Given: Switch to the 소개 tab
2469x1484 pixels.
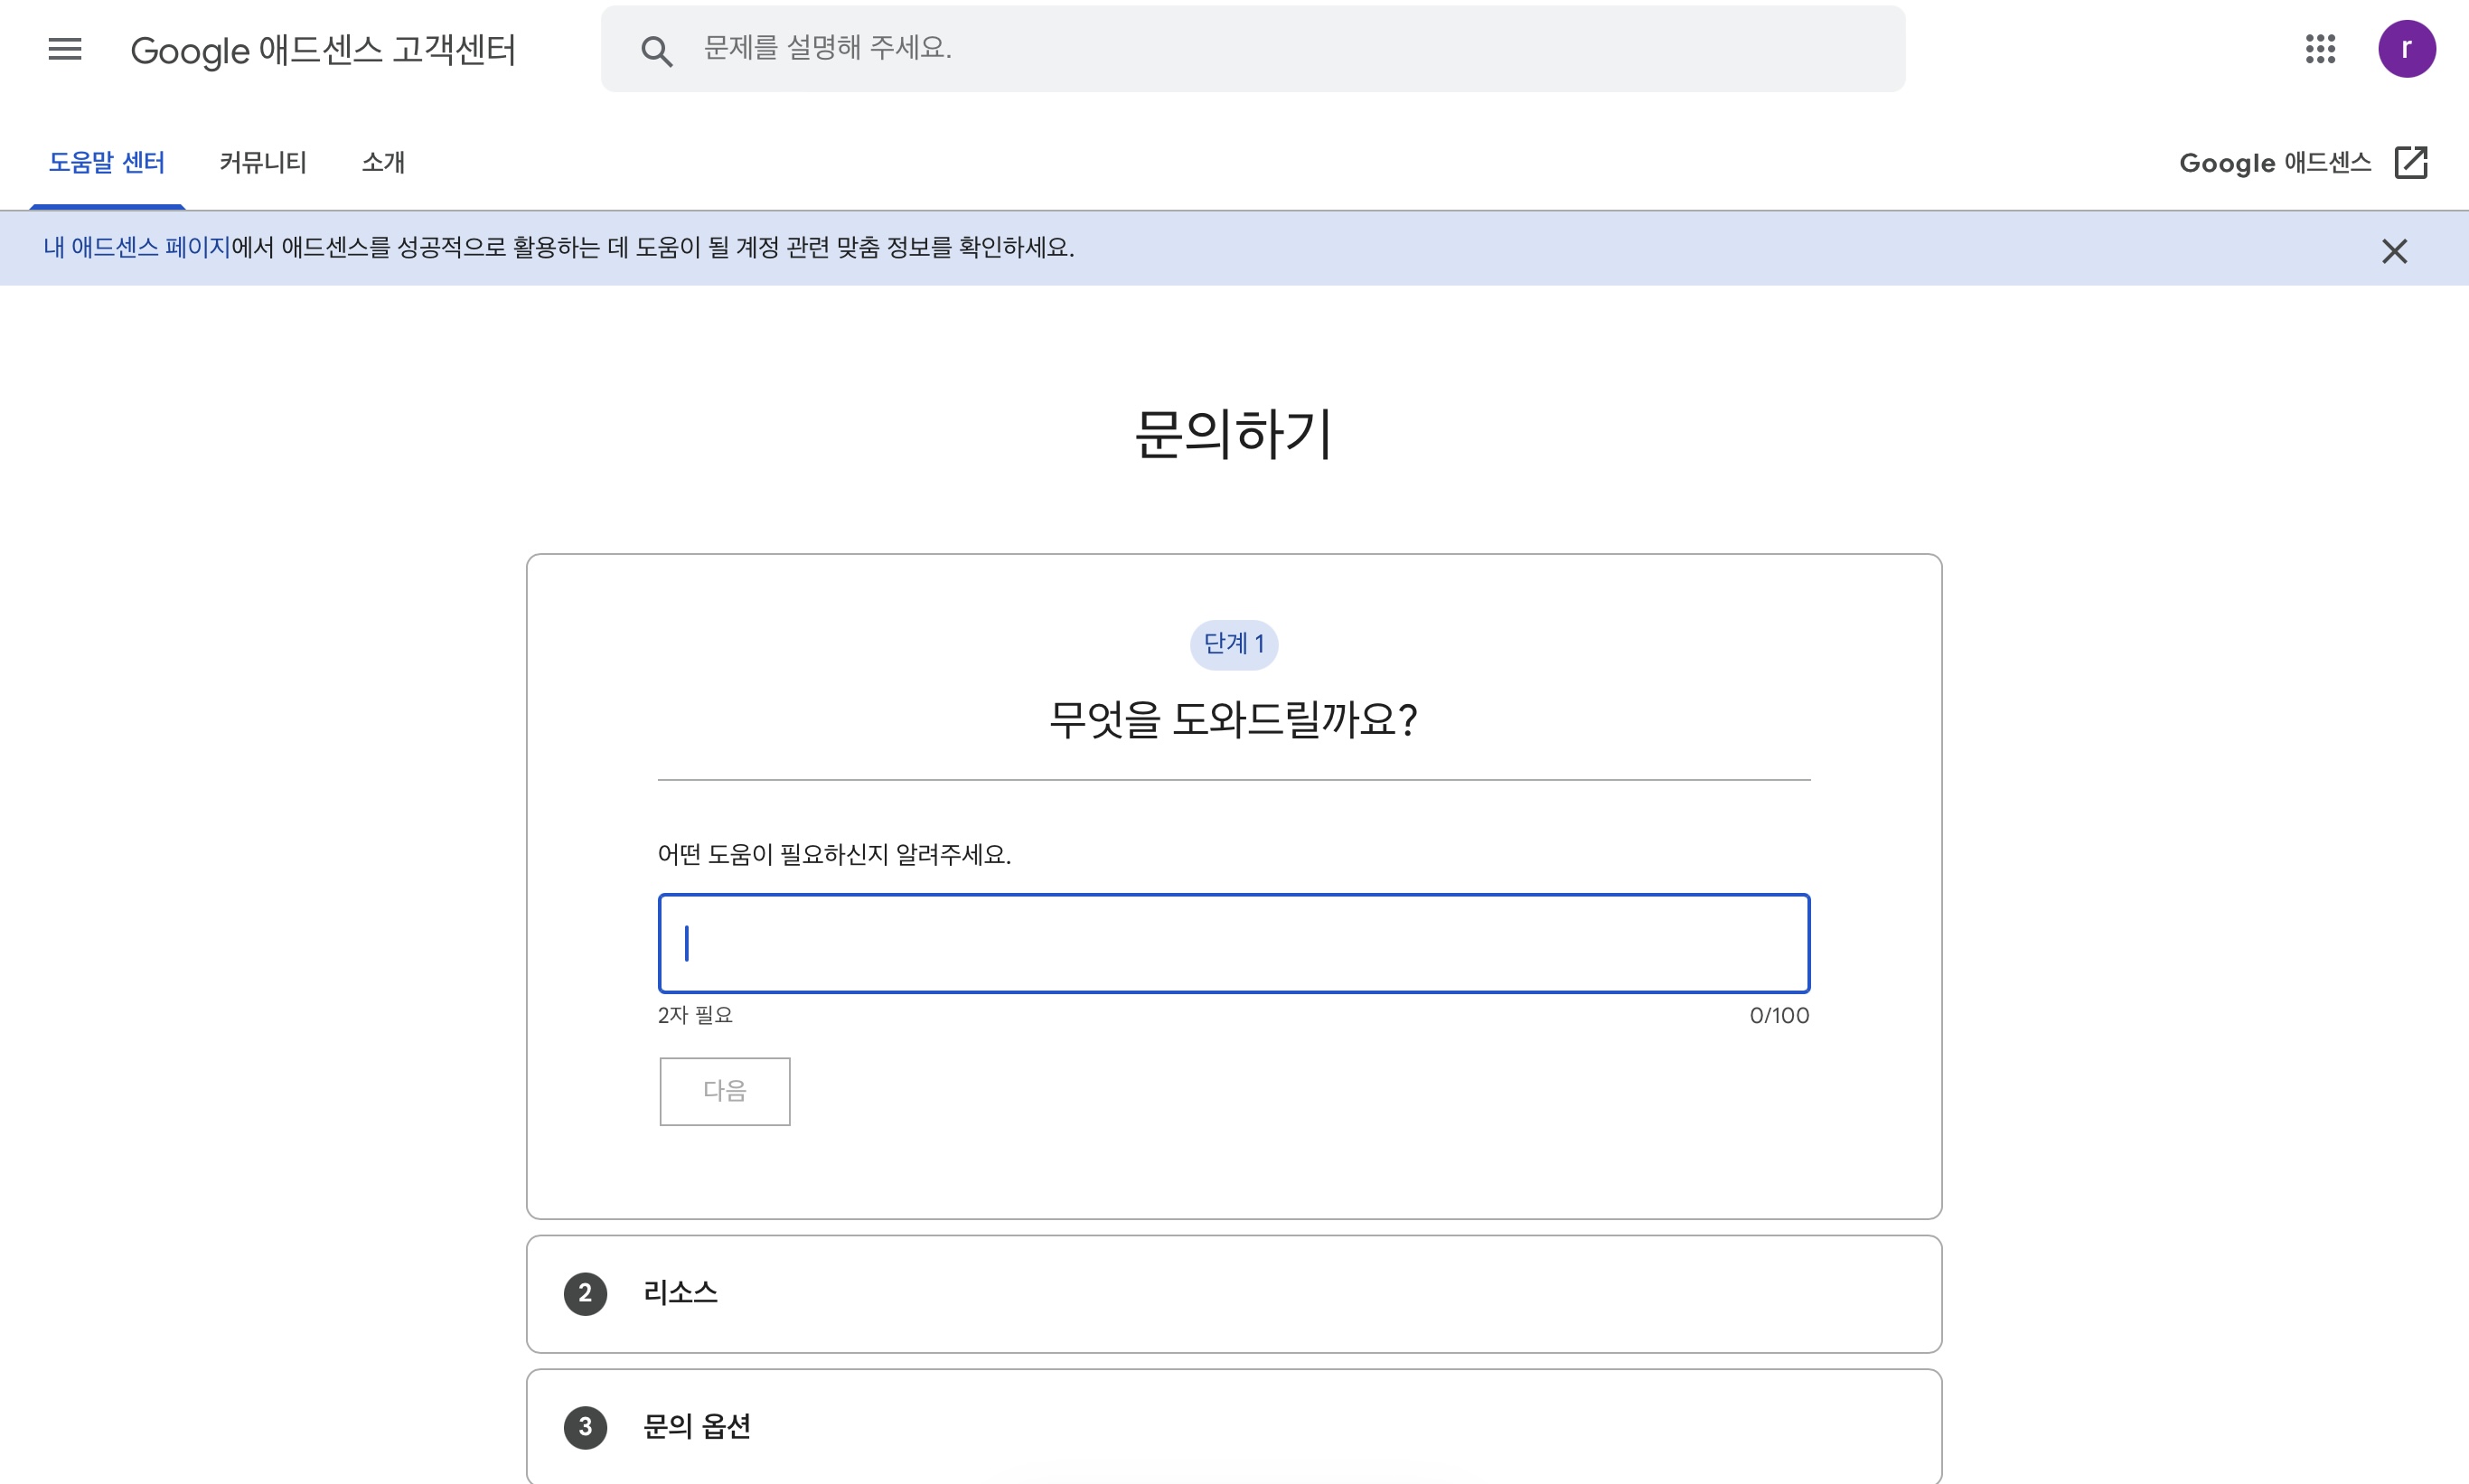Looking at the screenshot, I should [x=383, y=162].
